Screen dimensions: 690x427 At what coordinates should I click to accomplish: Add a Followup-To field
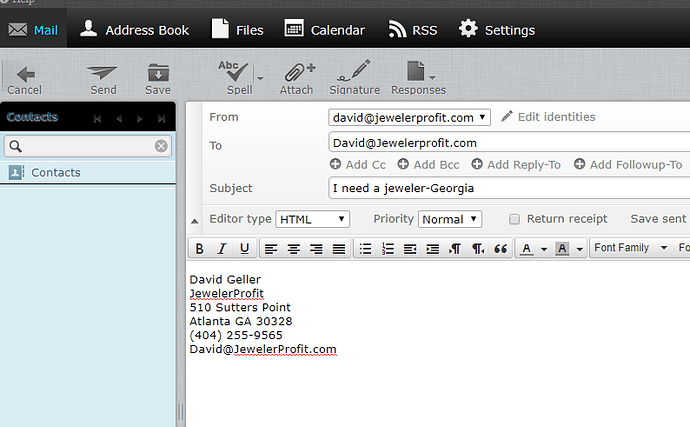pos(628,165)
